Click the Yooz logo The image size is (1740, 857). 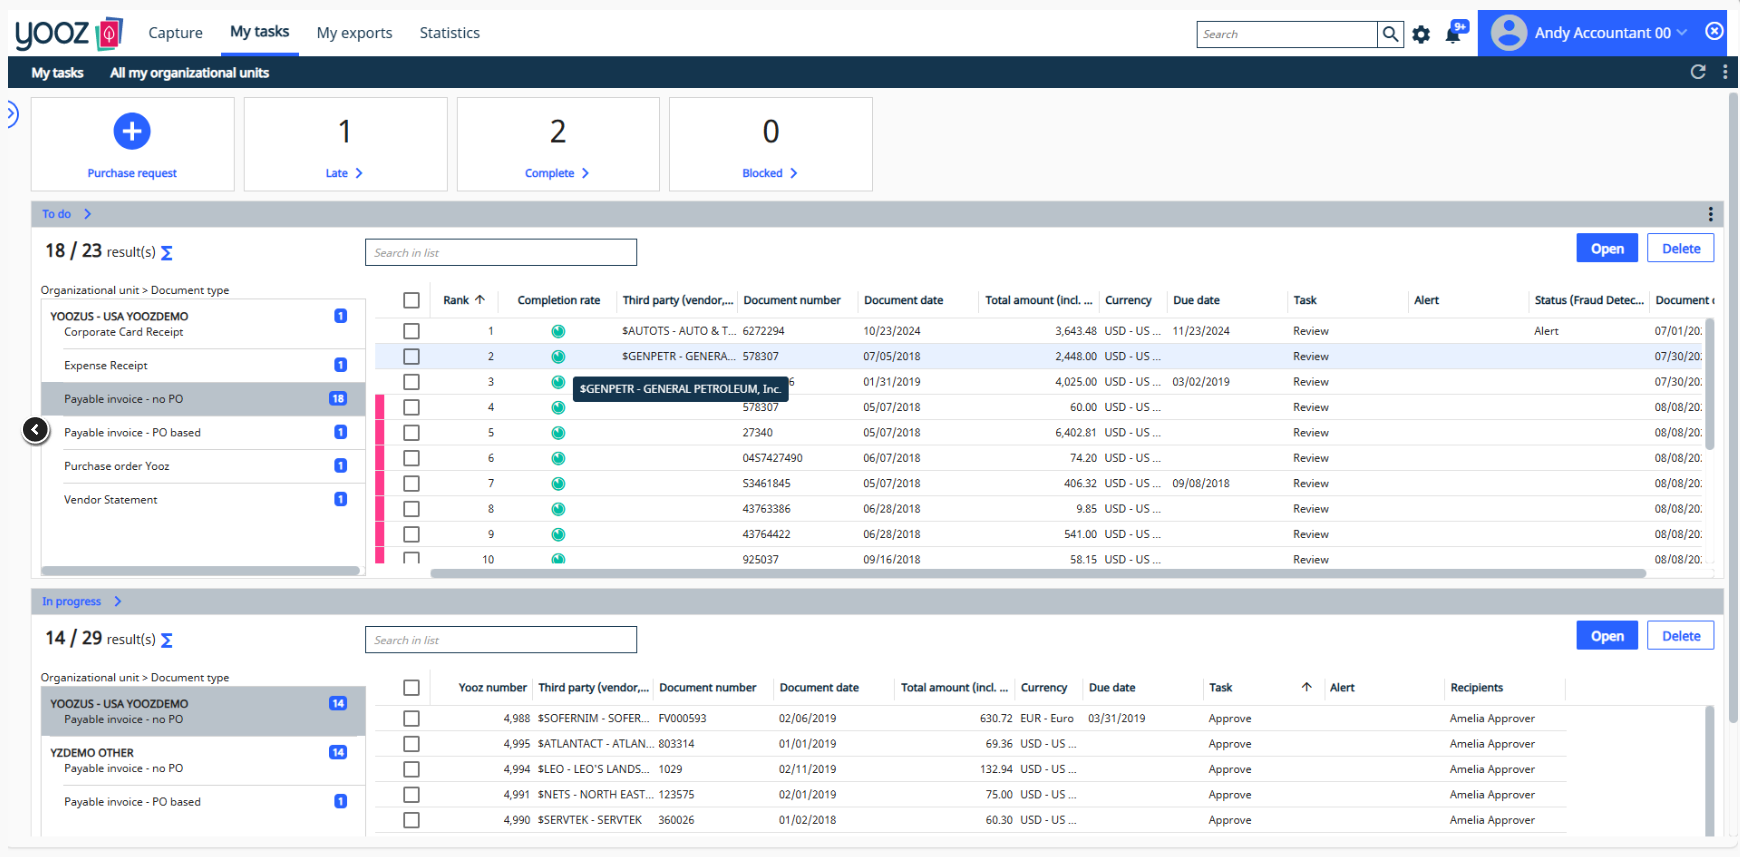[x=68, y=33]
